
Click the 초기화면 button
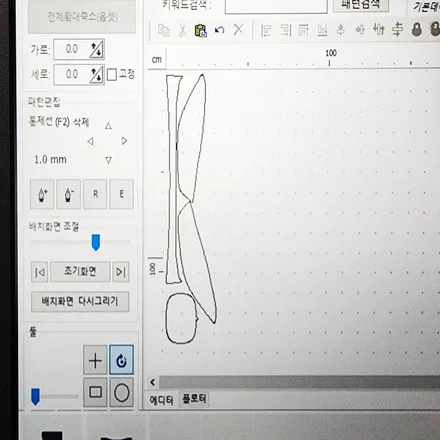pyautogui.click(x=80, y=271)
